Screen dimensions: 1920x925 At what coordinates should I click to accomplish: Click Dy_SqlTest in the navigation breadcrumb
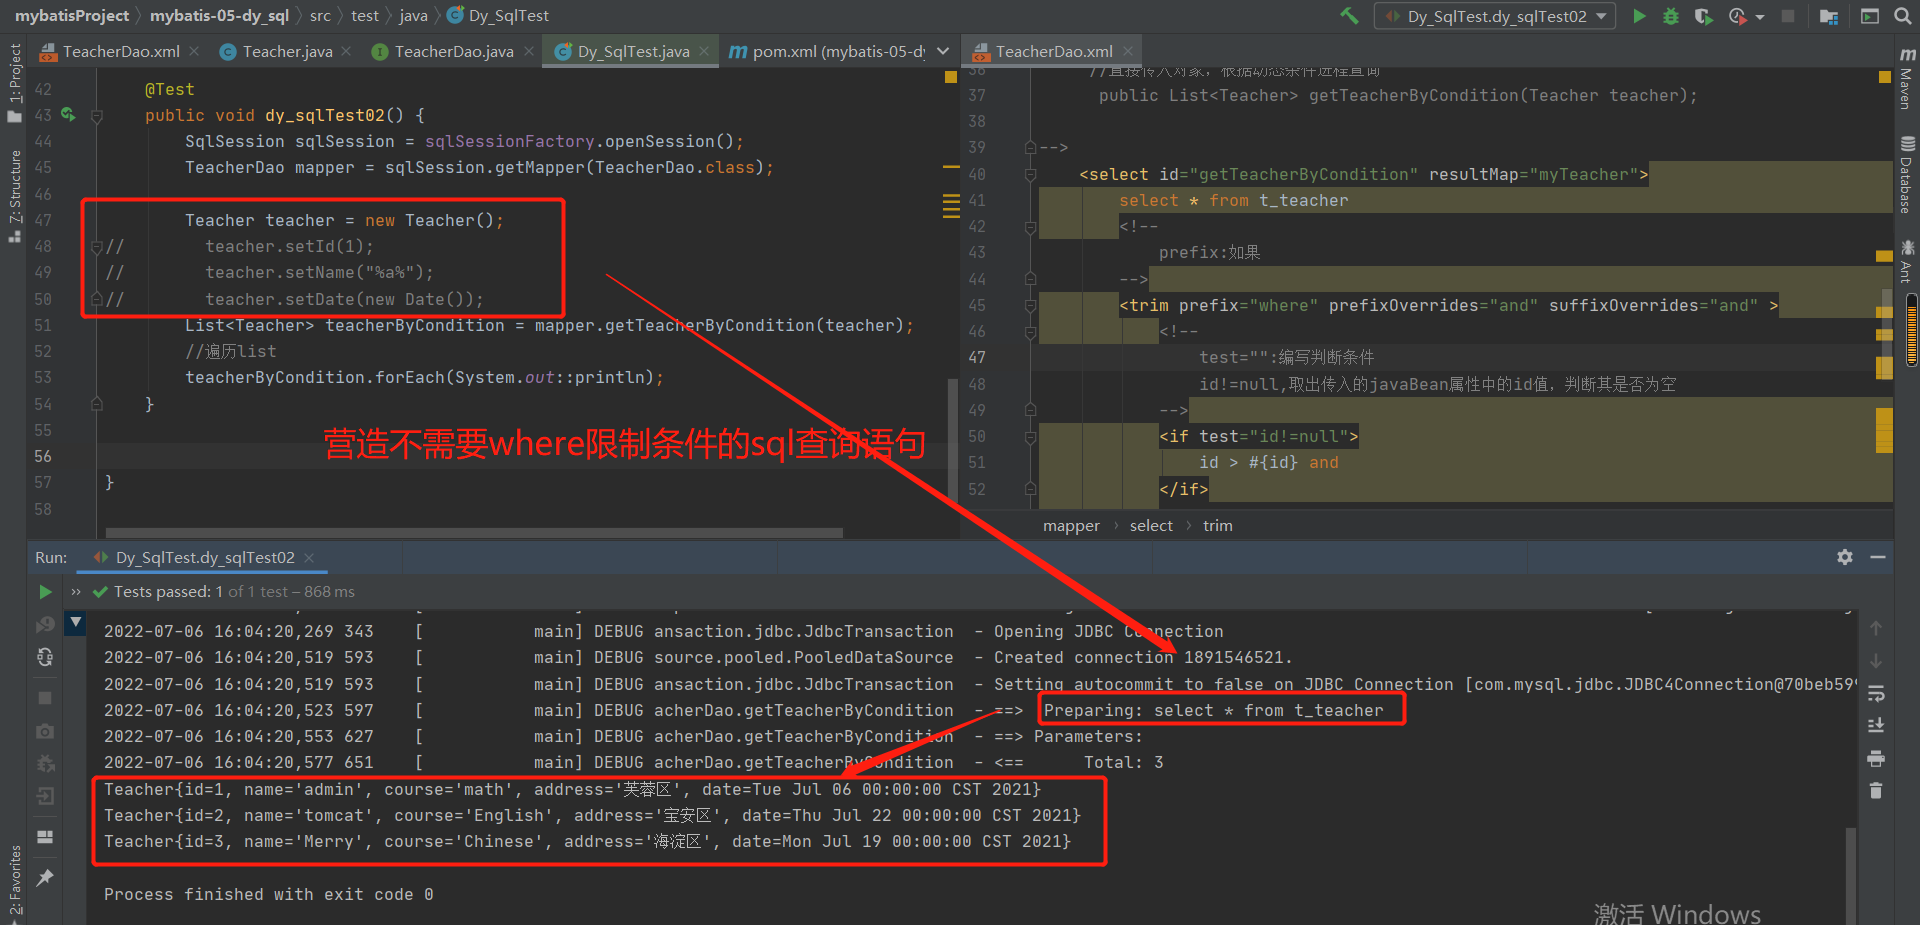tap(498, 15)
